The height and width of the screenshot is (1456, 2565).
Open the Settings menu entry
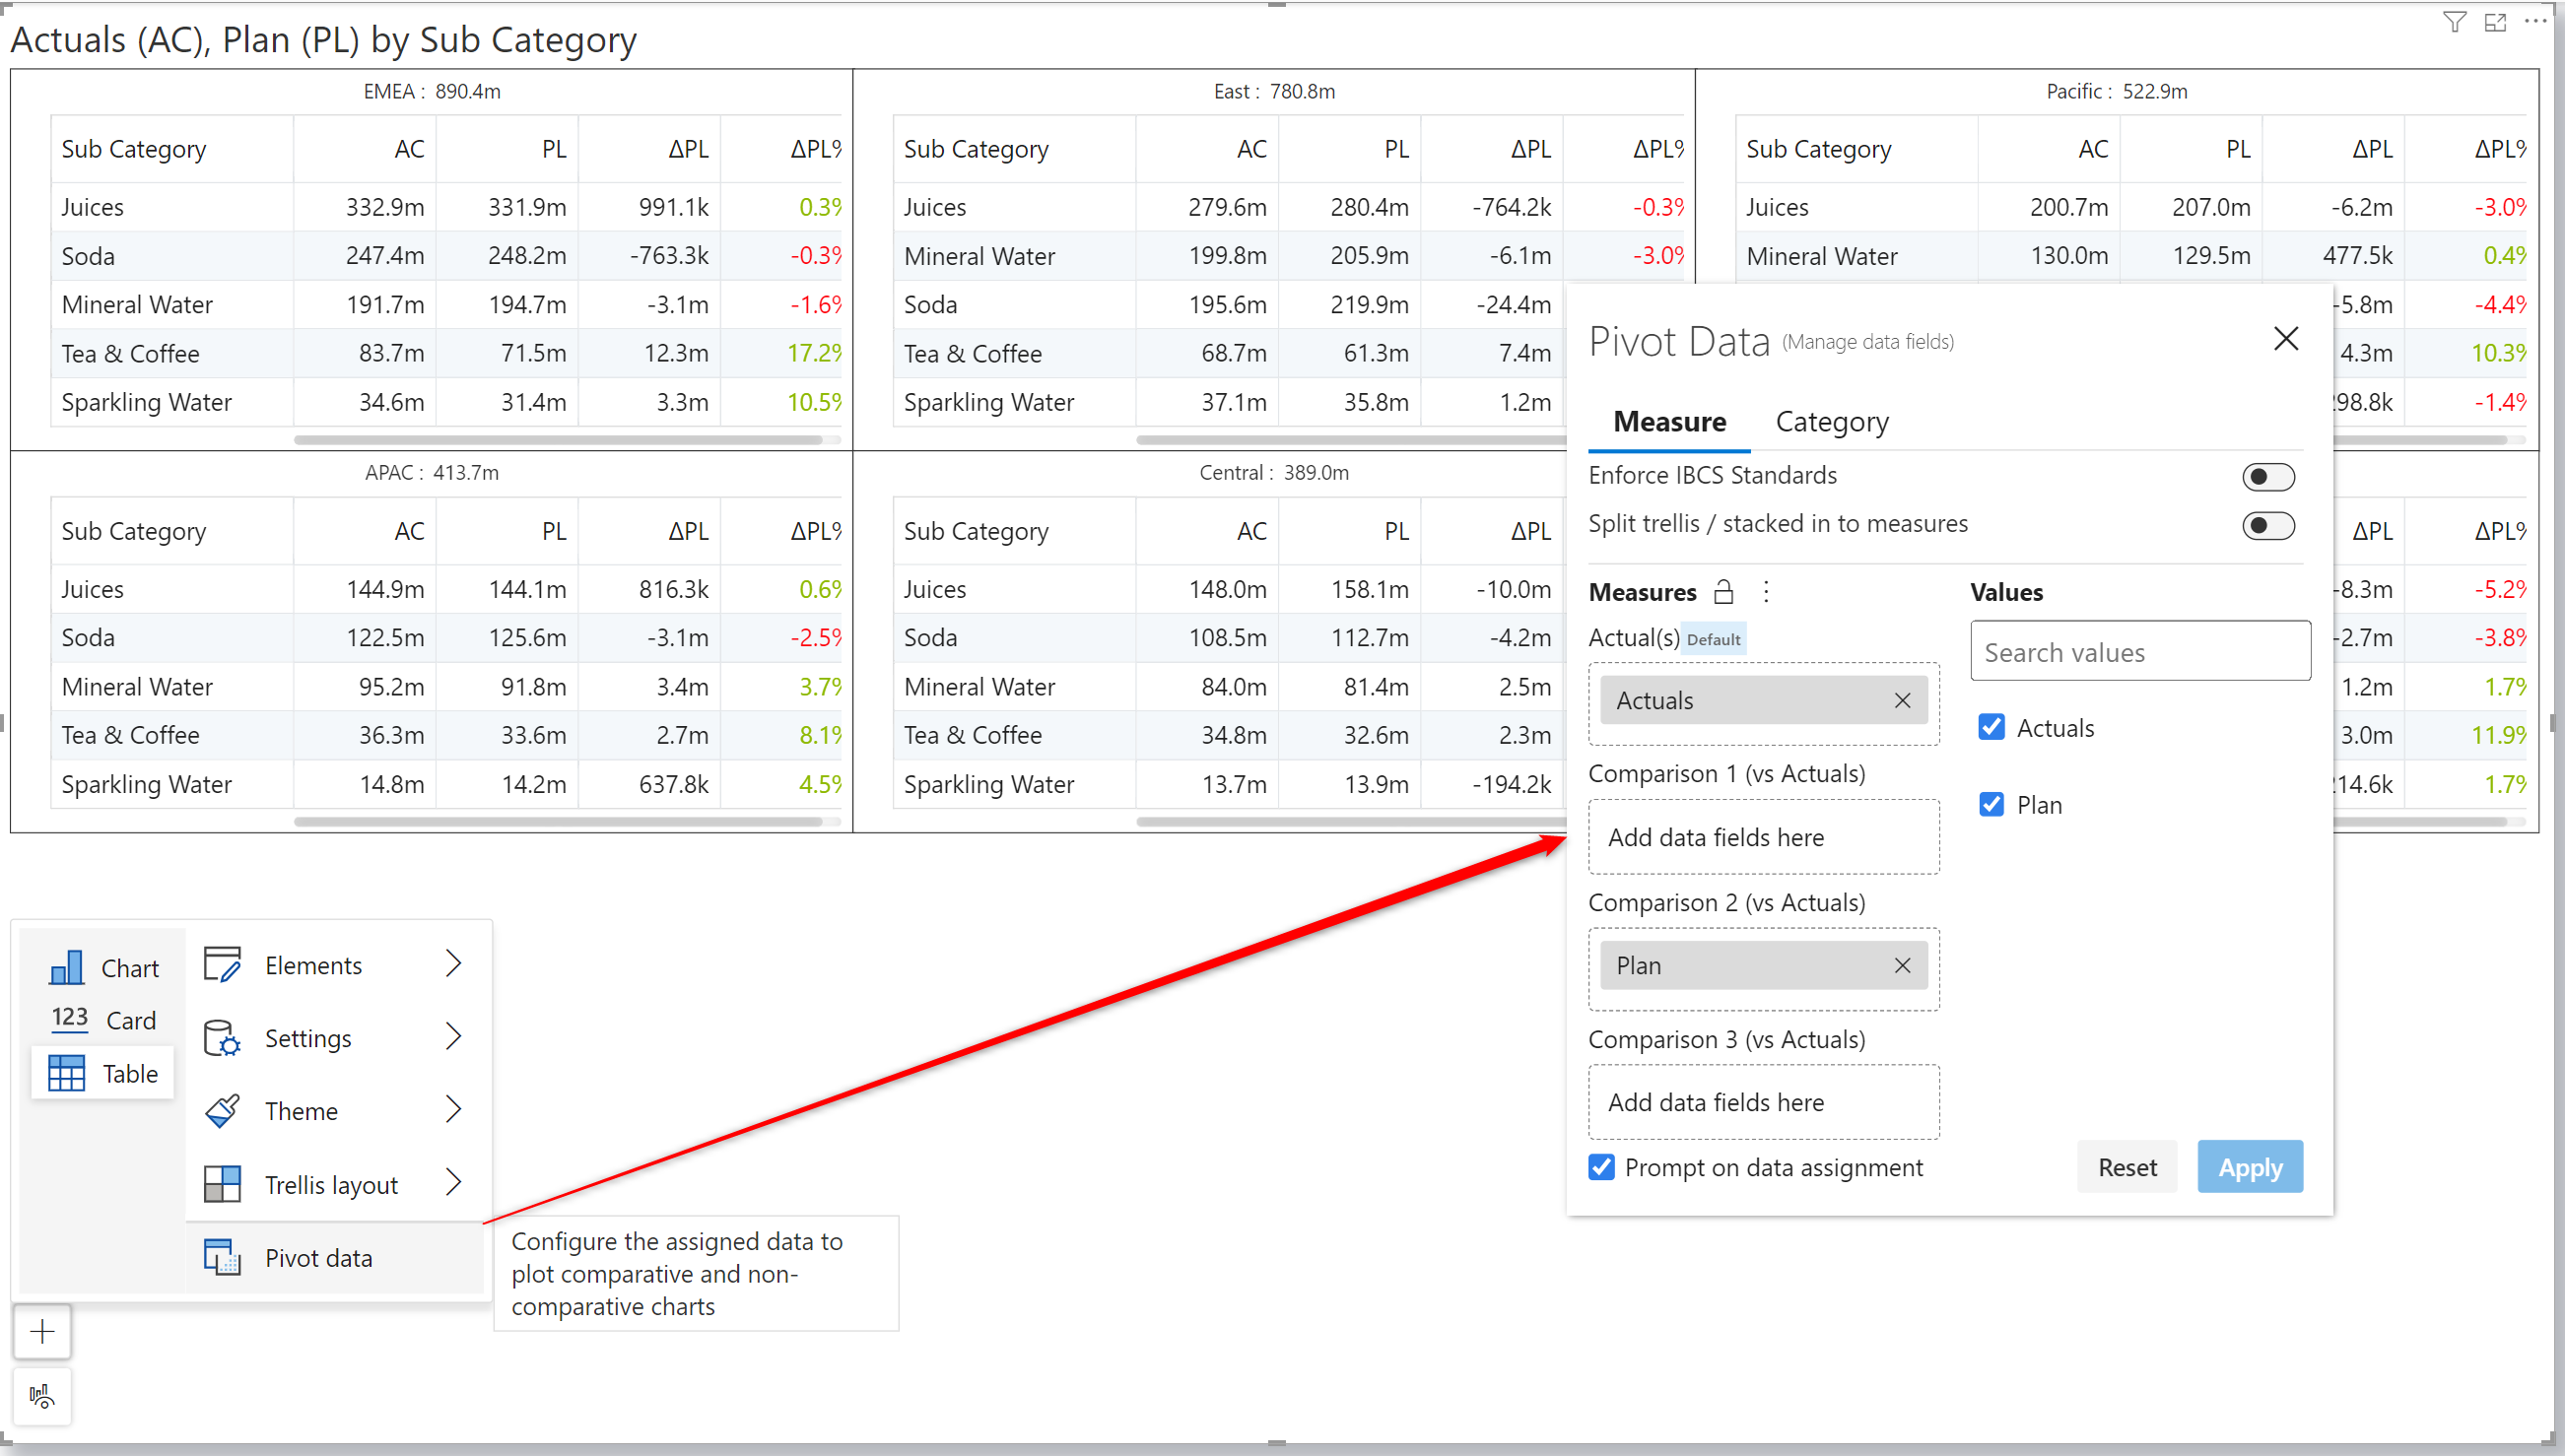[308, 1038]
